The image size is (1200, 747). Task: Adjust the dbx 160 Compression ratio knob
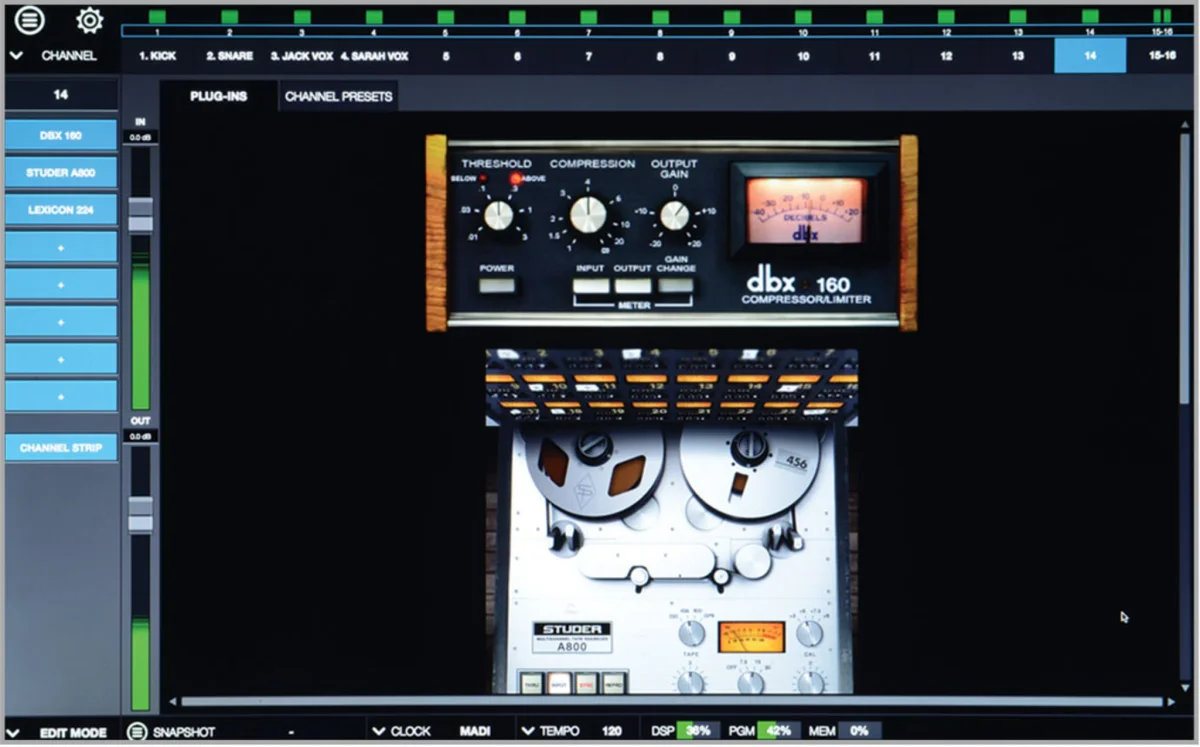pos(588,213)
